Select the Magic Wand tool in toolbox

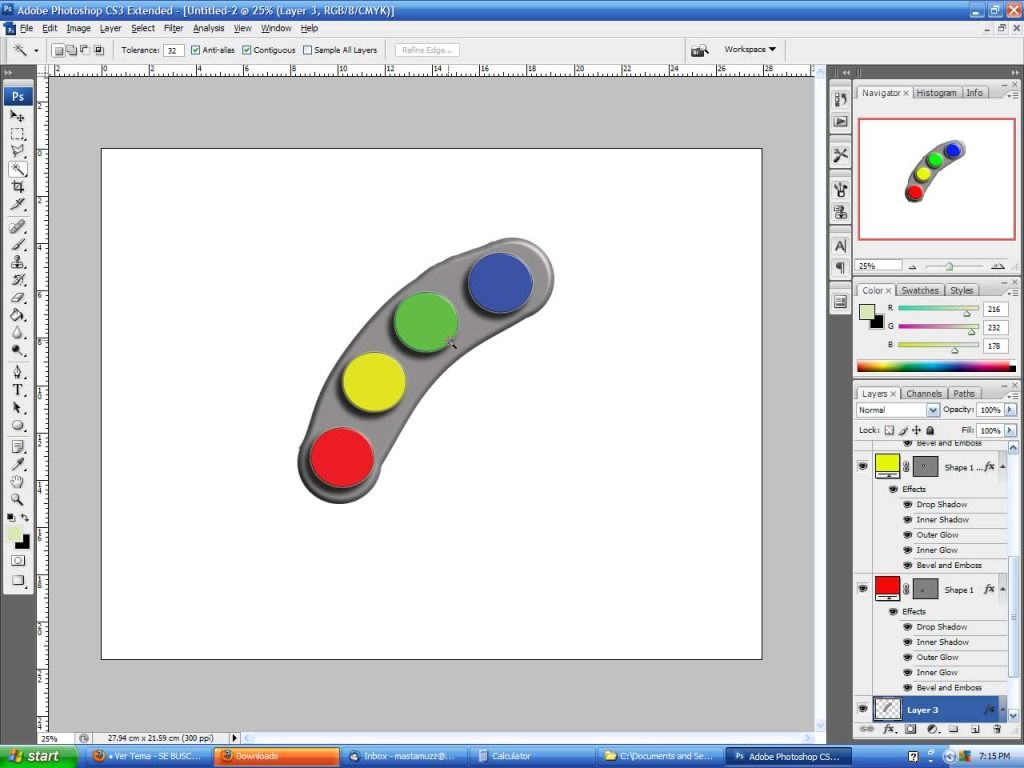18,169
